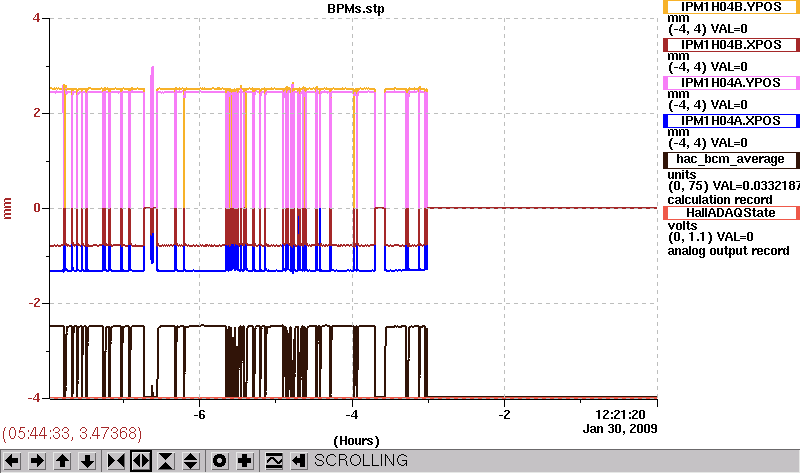Click the (Hours) axis label
This screenshot has width=800, height=473.
[356, 441]
